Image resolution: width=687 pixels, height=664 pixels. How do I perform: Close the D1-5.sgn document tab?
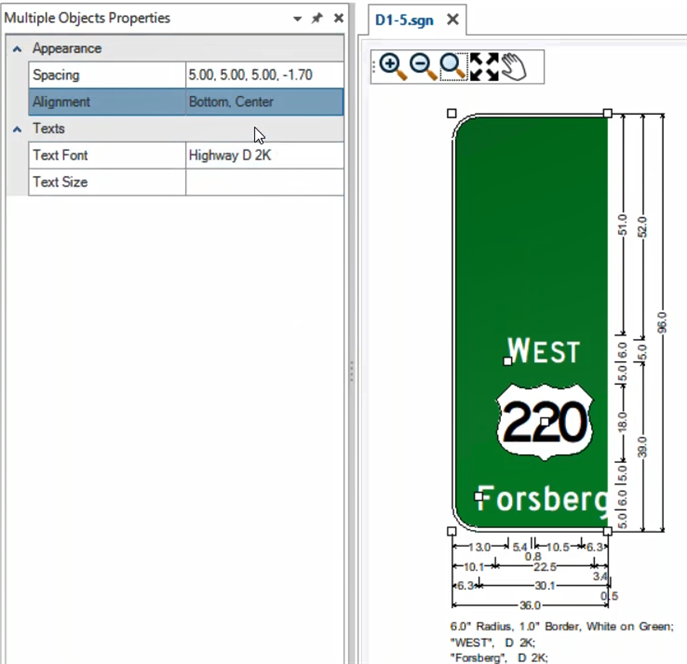click(x=453, y=19)
